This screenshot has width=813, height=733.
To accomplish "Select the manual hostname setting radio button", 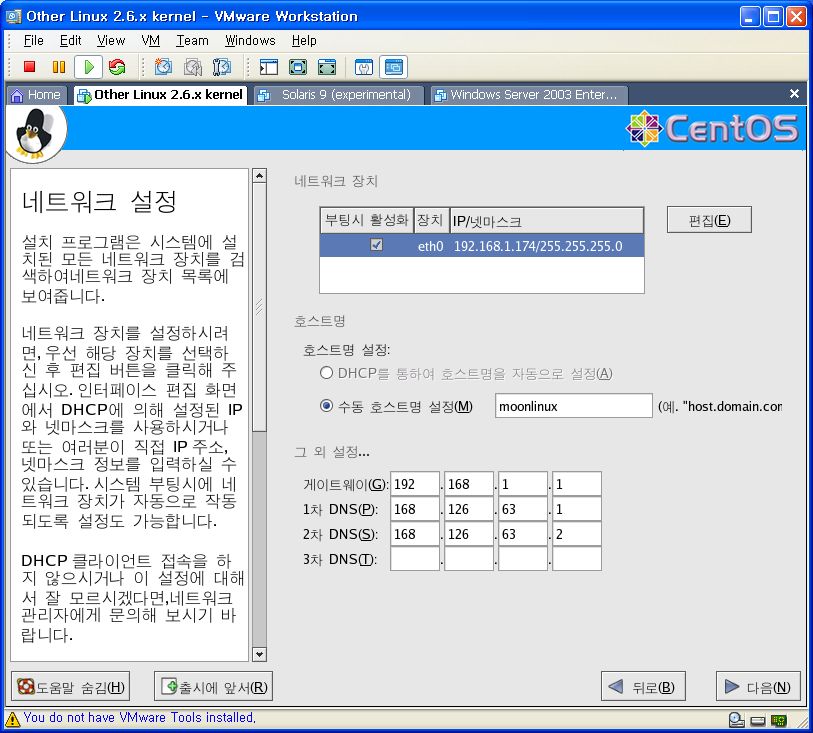I will [x=326, y=405].
